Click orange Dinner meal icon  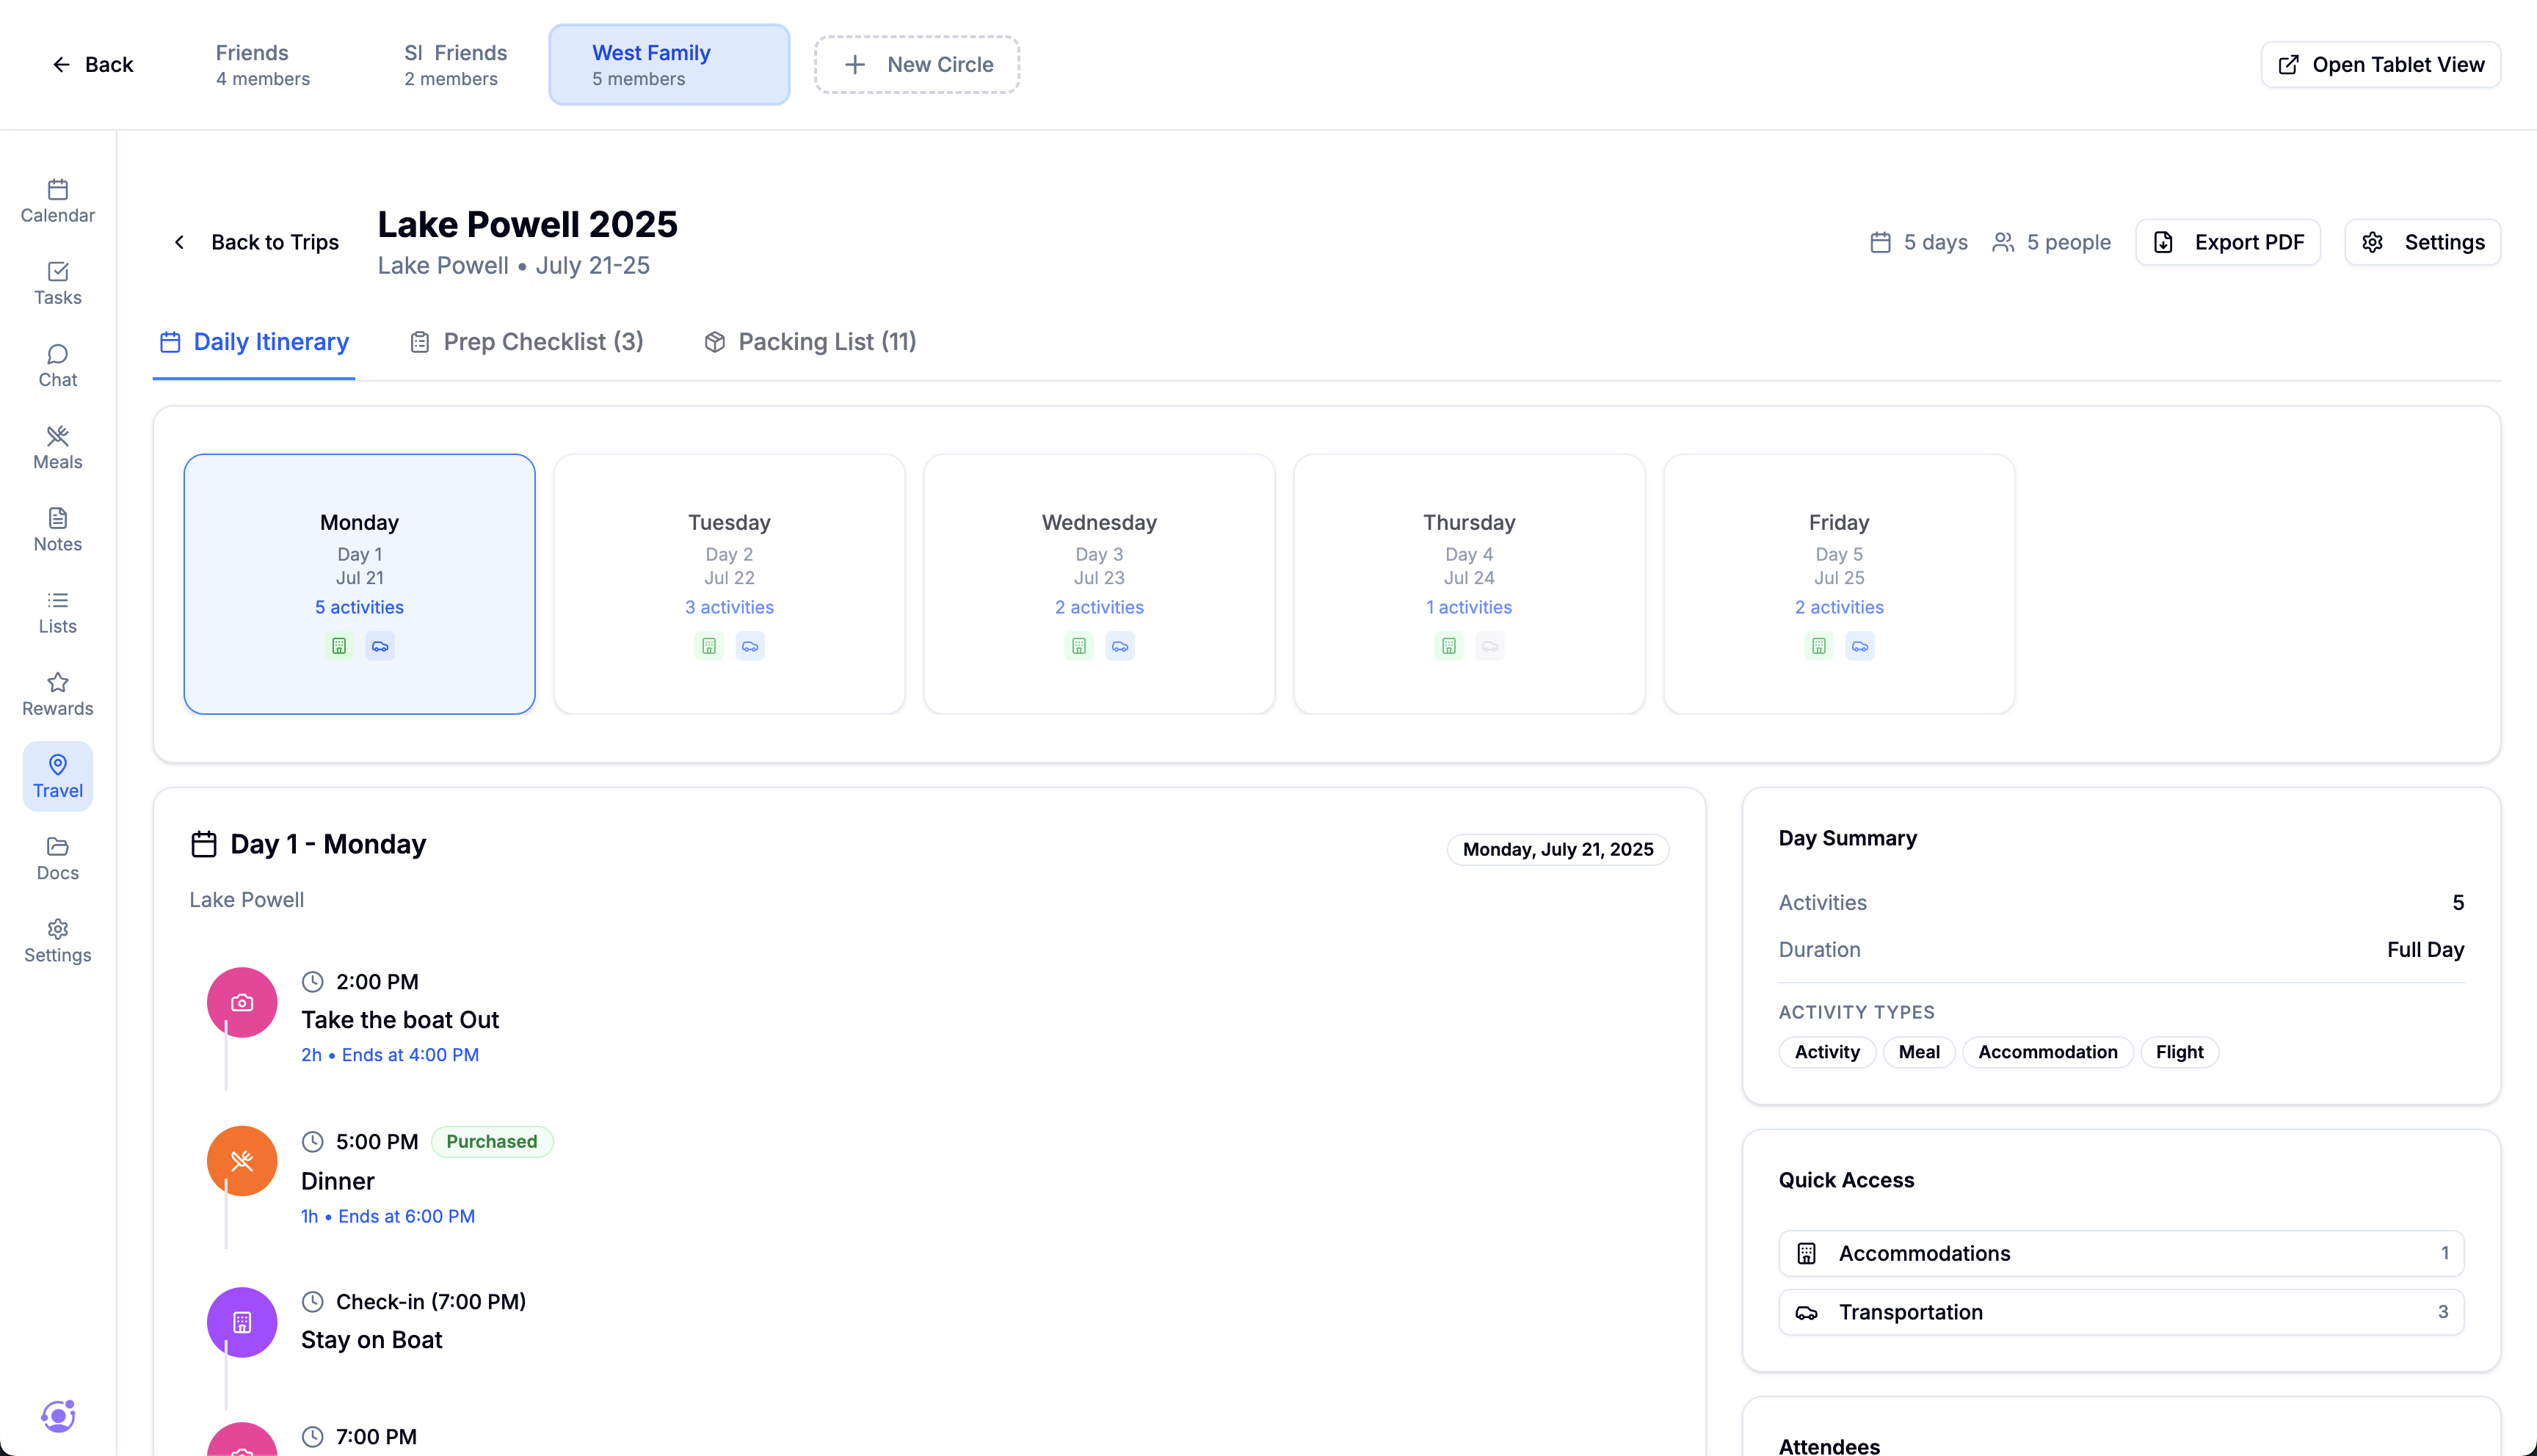(242, 1161)
